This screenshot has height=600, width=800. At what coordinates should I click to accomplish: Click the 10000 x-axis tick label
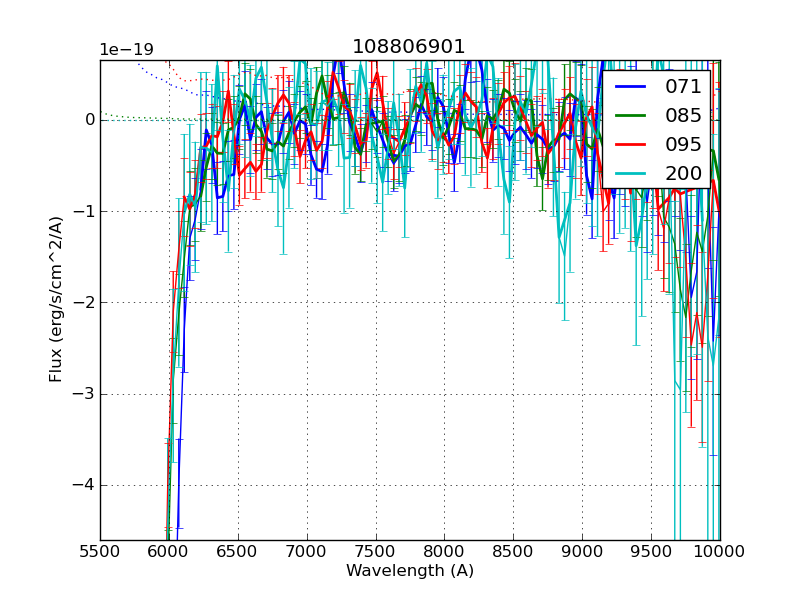click(x=719, y=551)
